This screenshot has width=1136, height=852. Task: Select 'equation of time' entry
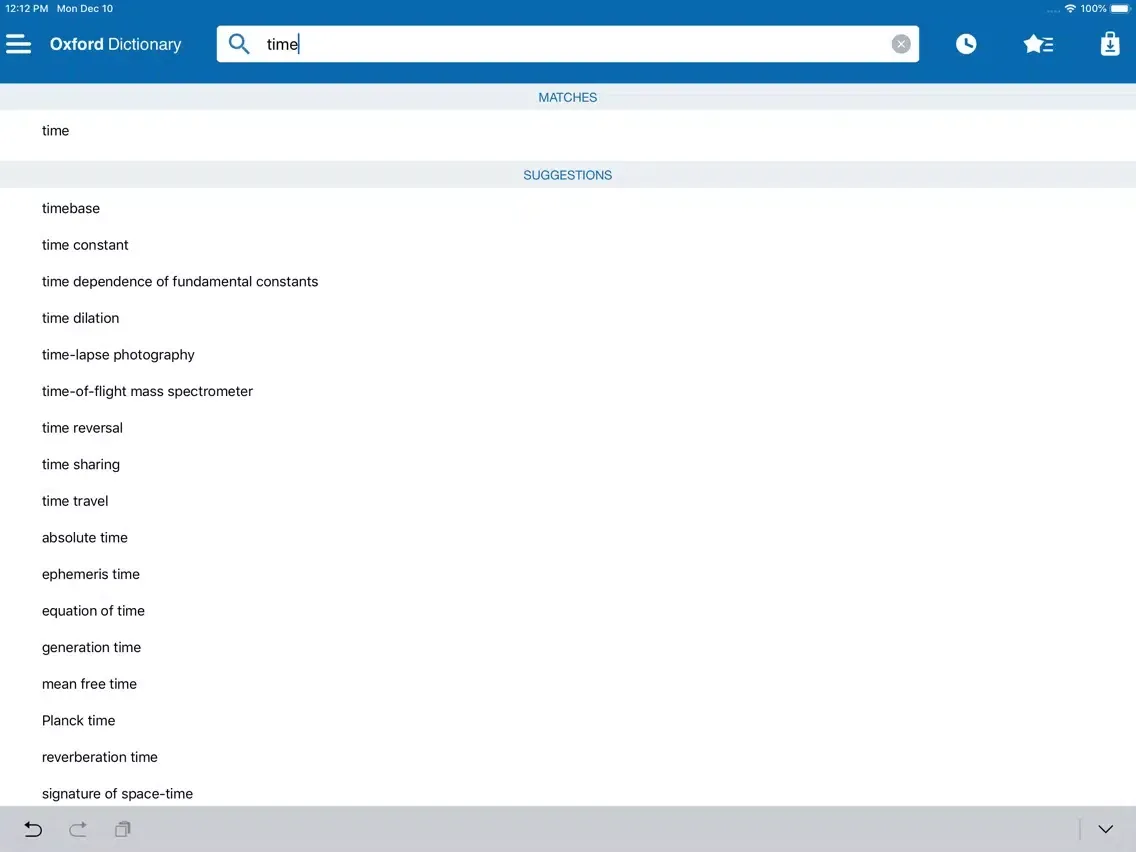tap(568, 611)
